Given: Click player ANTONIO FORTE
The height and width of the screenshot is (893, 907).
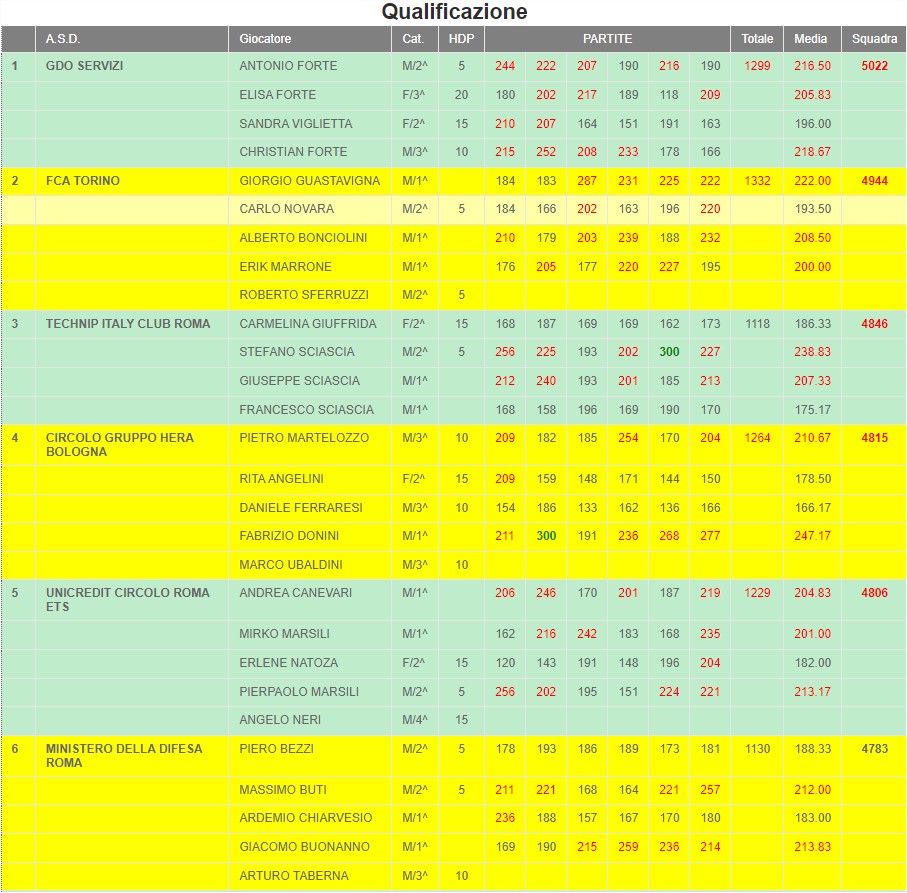Looking at the screenshot, I should click(288, 66).
